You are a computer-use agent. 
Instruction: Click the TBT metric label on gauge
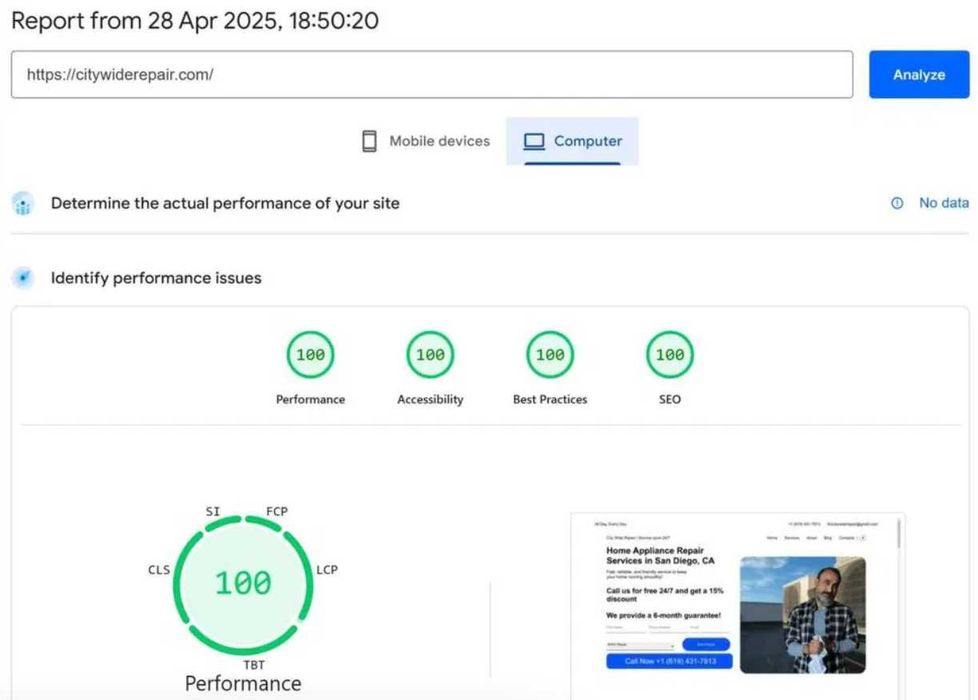point(254,665)
